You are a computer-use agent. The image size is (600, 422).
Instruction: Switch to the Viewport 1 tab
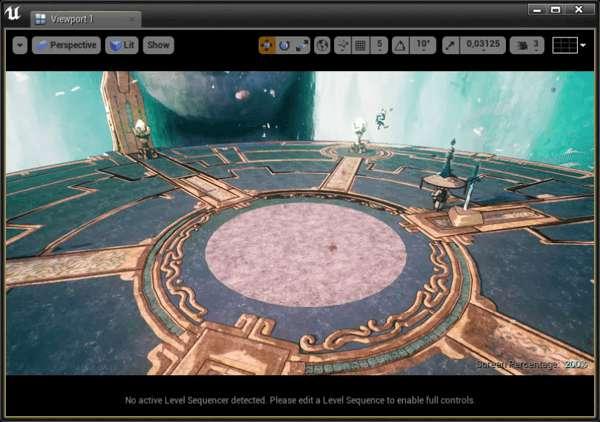pos(85,19)
